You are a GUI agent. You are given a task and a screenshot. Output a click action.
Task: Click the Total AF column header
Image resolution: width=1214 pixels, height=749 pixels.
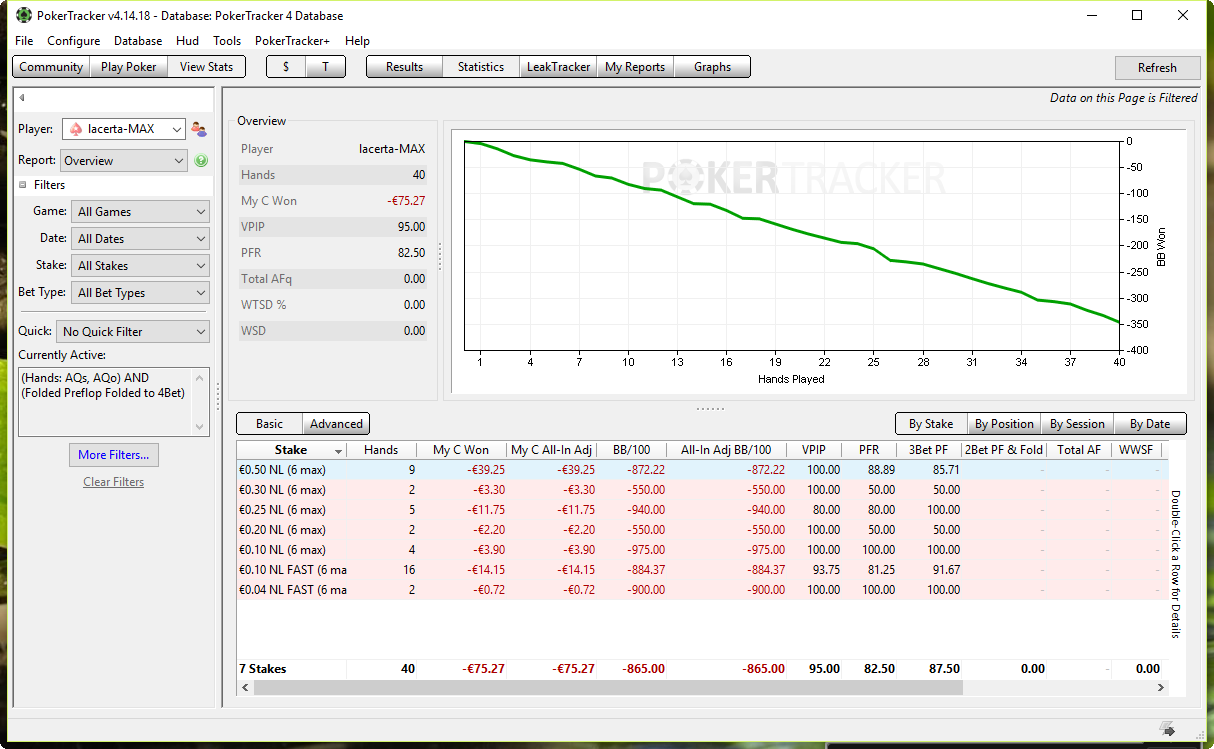coord(1079,450)
